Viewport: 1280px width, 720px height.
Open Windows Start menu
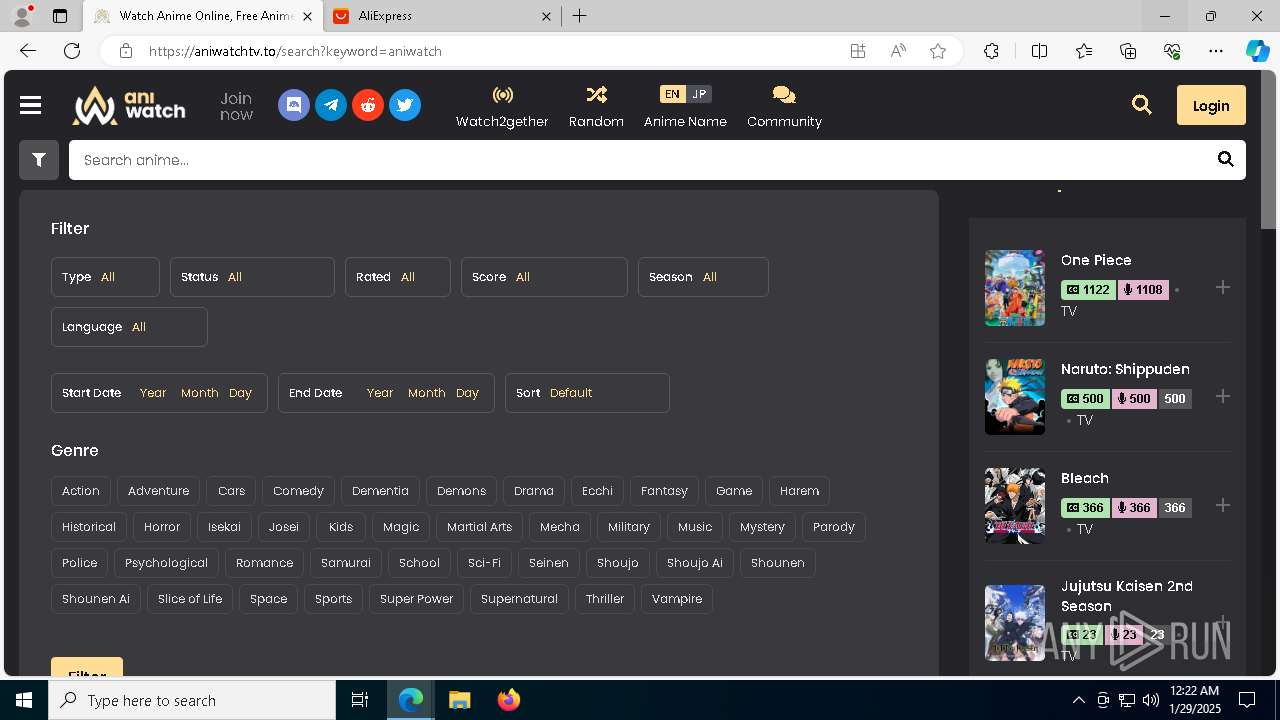coord(24,700)
